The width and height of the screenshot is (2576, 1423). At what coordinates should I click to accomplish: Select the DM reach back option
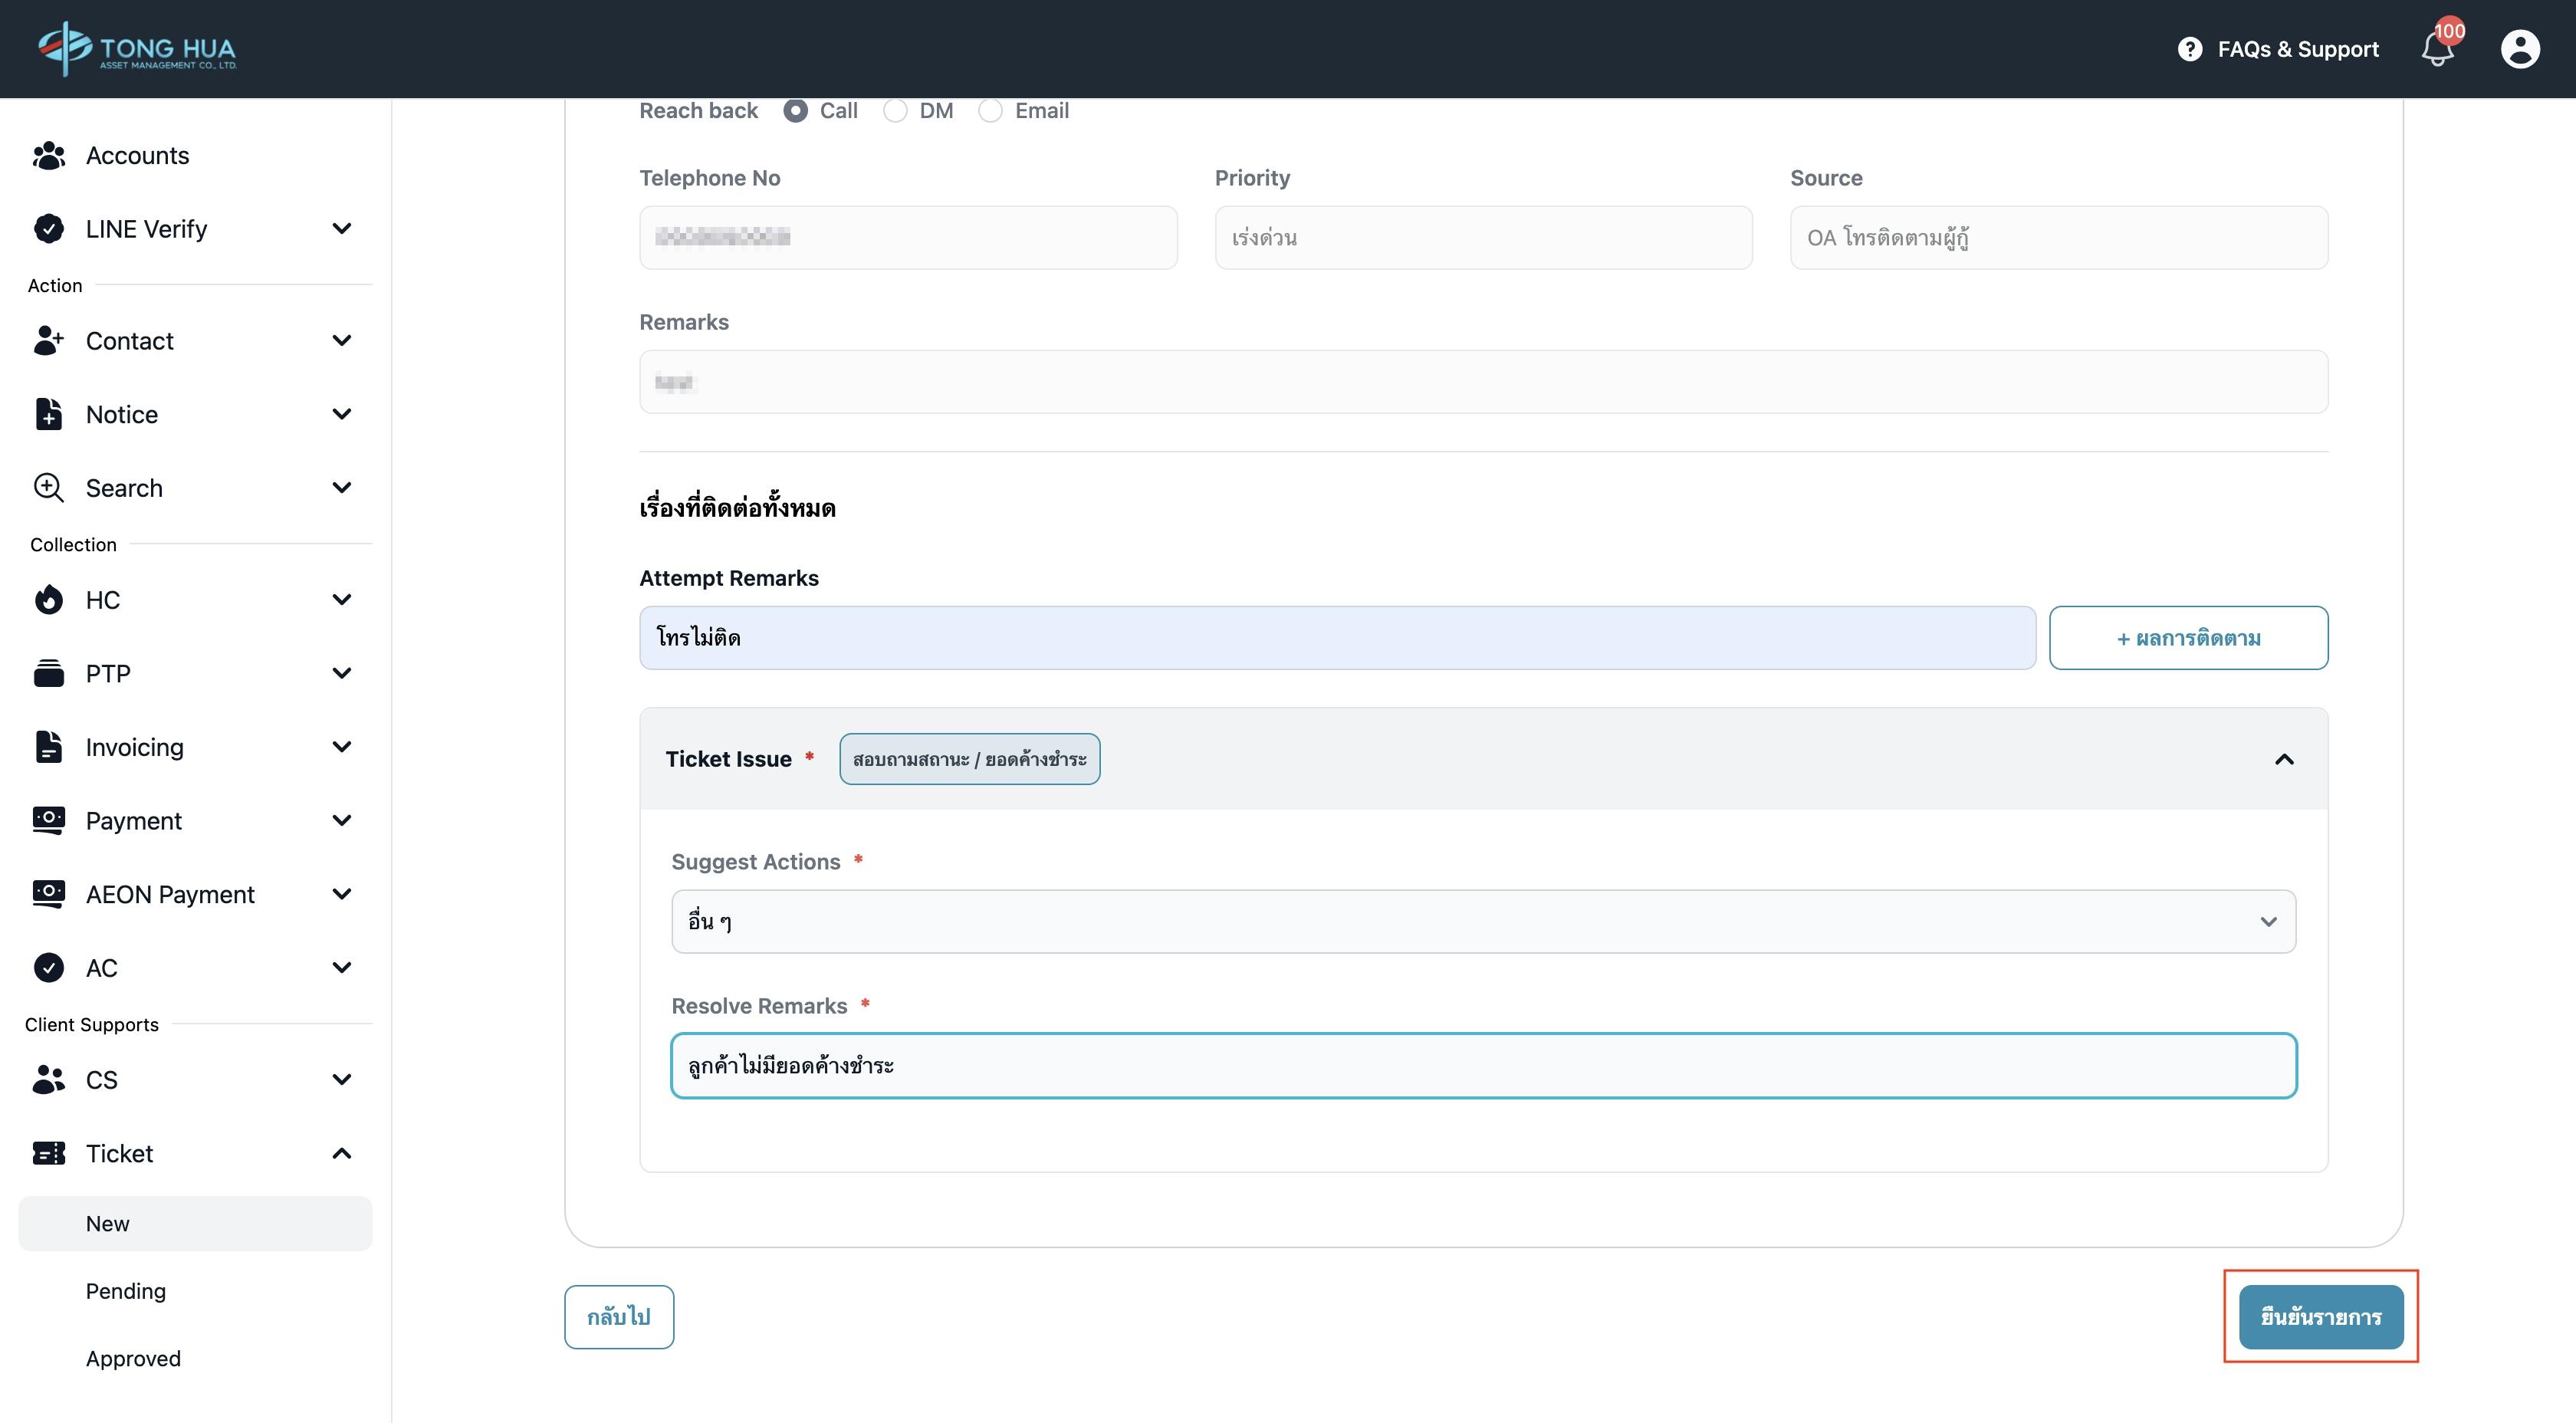pos(895,111)
